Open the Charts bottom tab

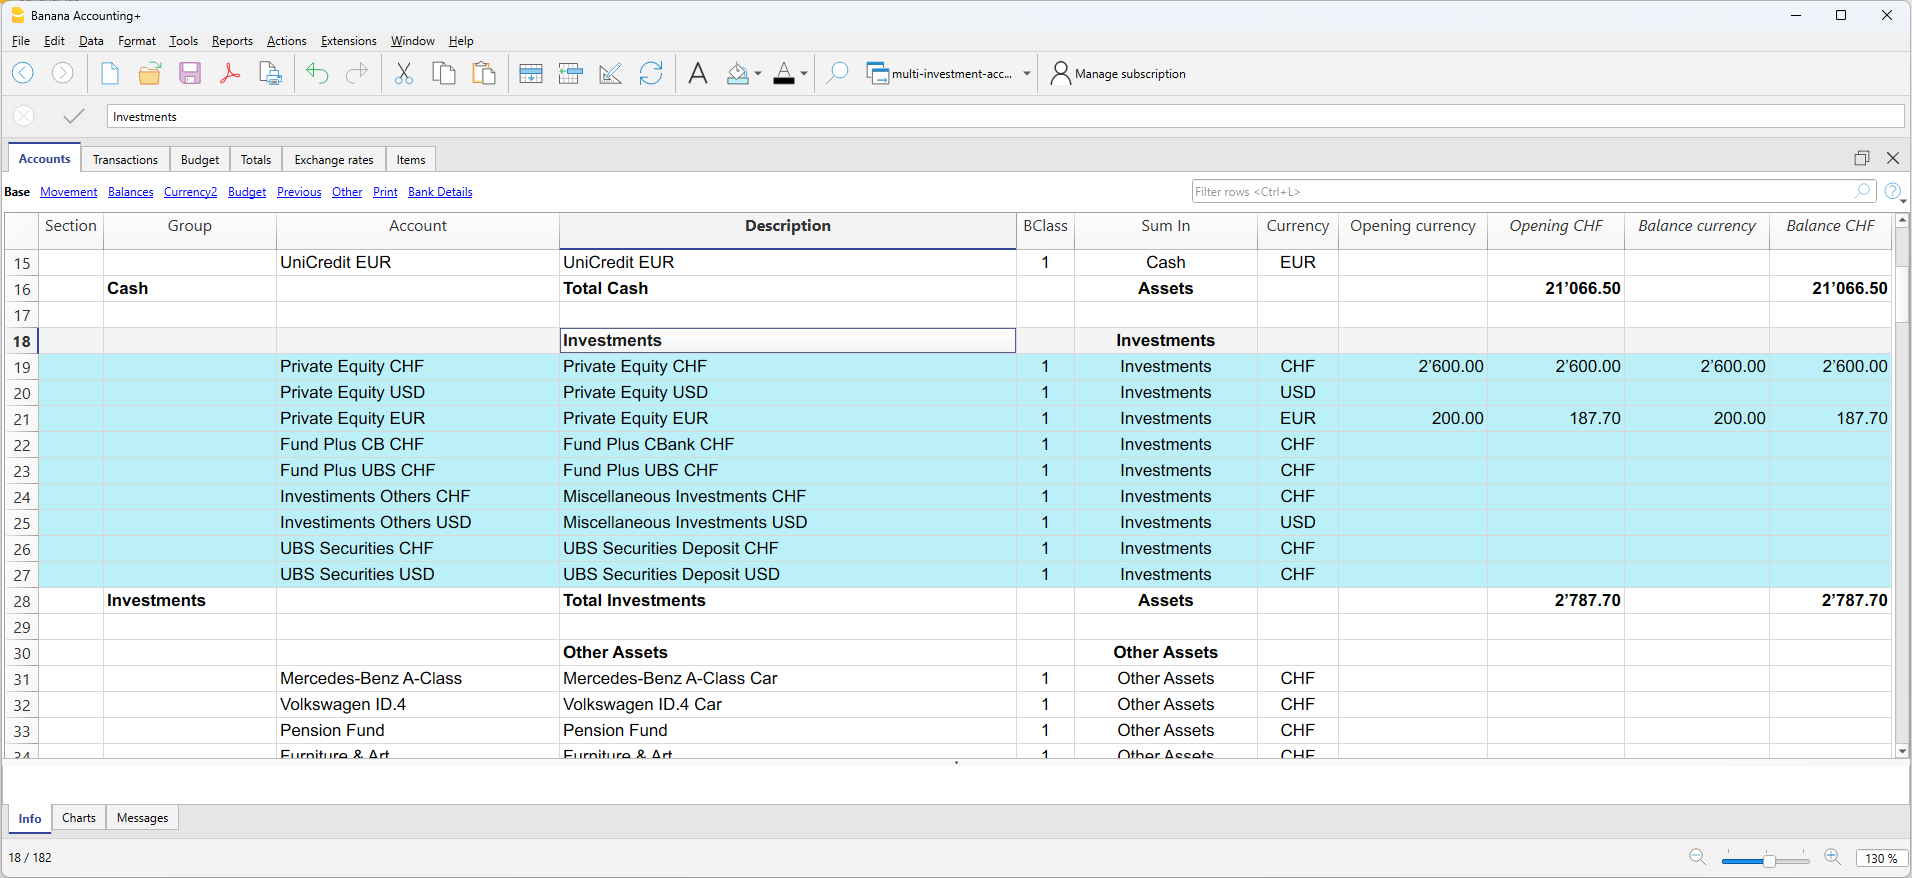click(79, 818)
